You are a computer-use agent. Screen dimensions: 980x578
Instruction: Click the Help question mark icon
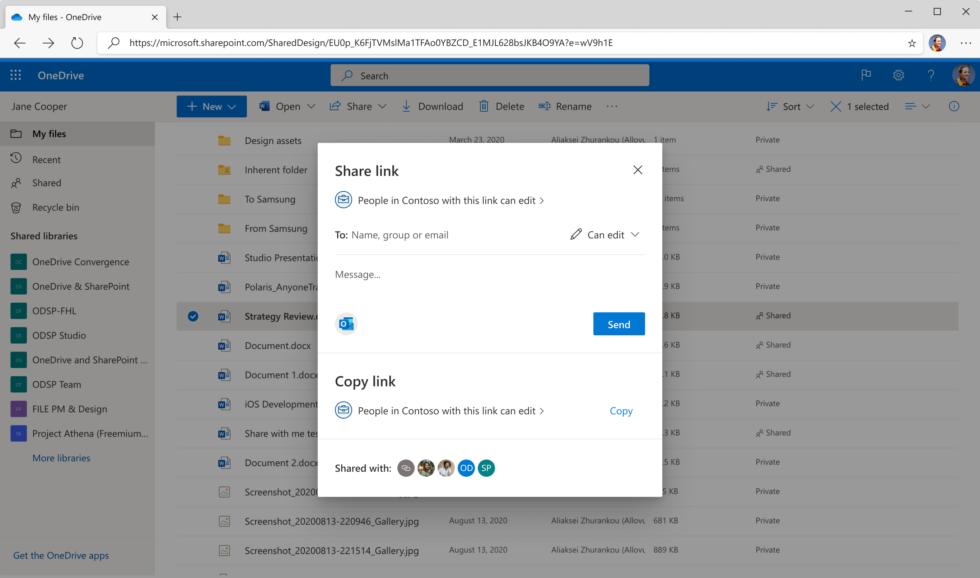[930, 75]
